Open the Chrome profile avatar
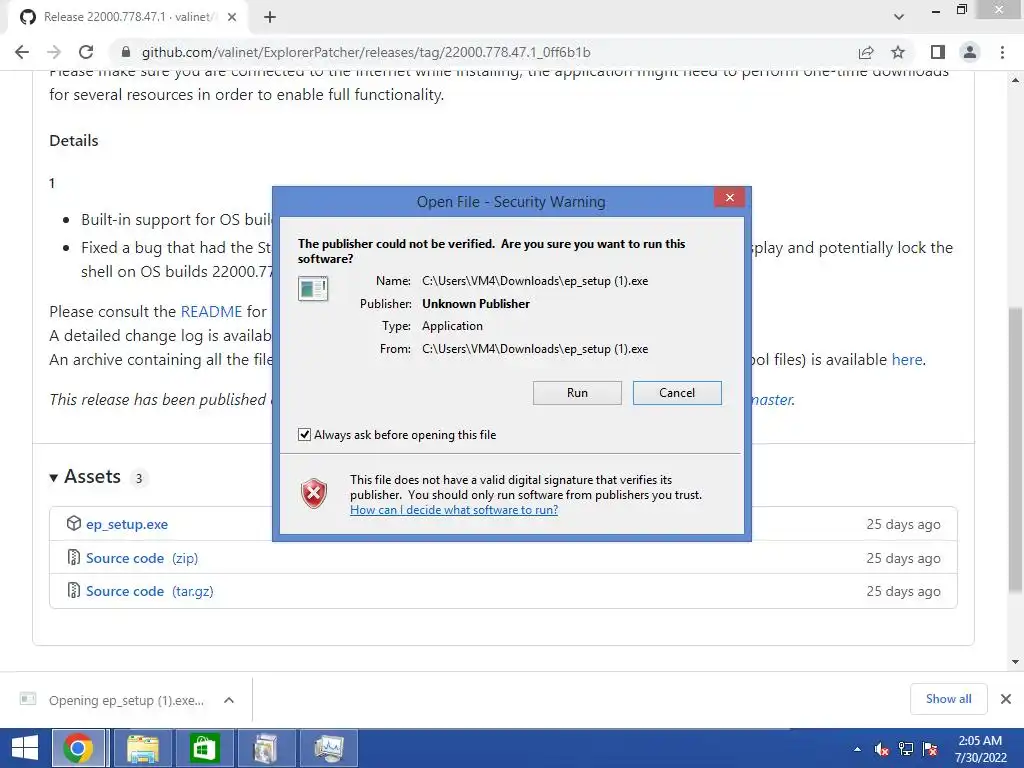The width and height of the screenshot is (1024, 768). [x=970, y=52]
